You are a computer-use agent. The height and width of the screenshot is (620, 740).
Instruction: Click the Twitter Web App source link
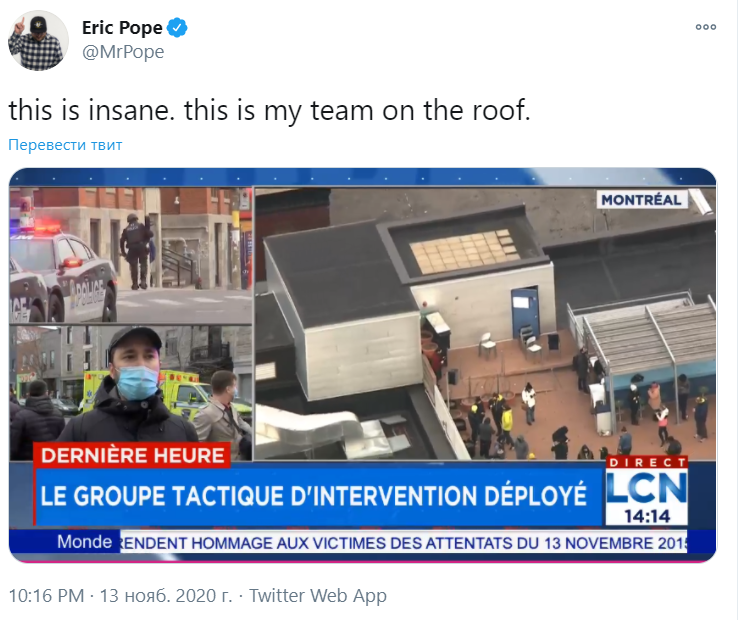pyautogui.click(x=318, y=596)
